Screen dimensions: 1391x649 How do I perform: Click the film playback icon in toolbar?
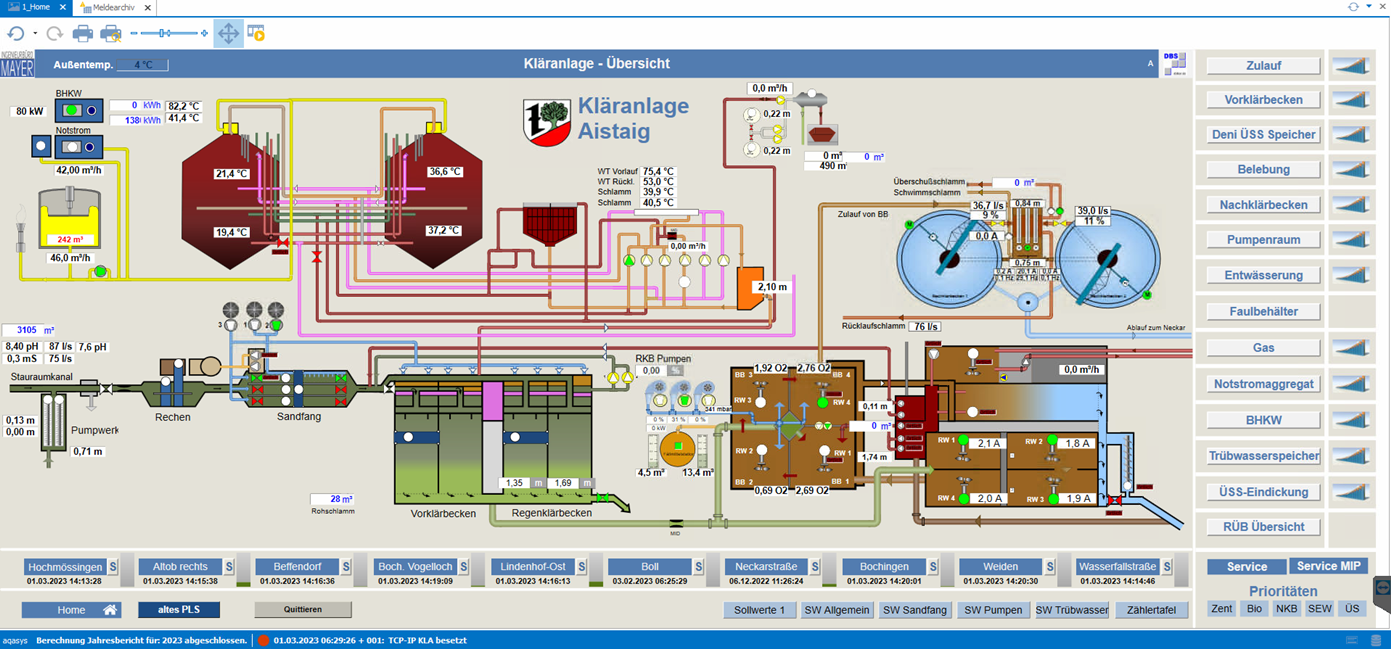pos(256,34)
